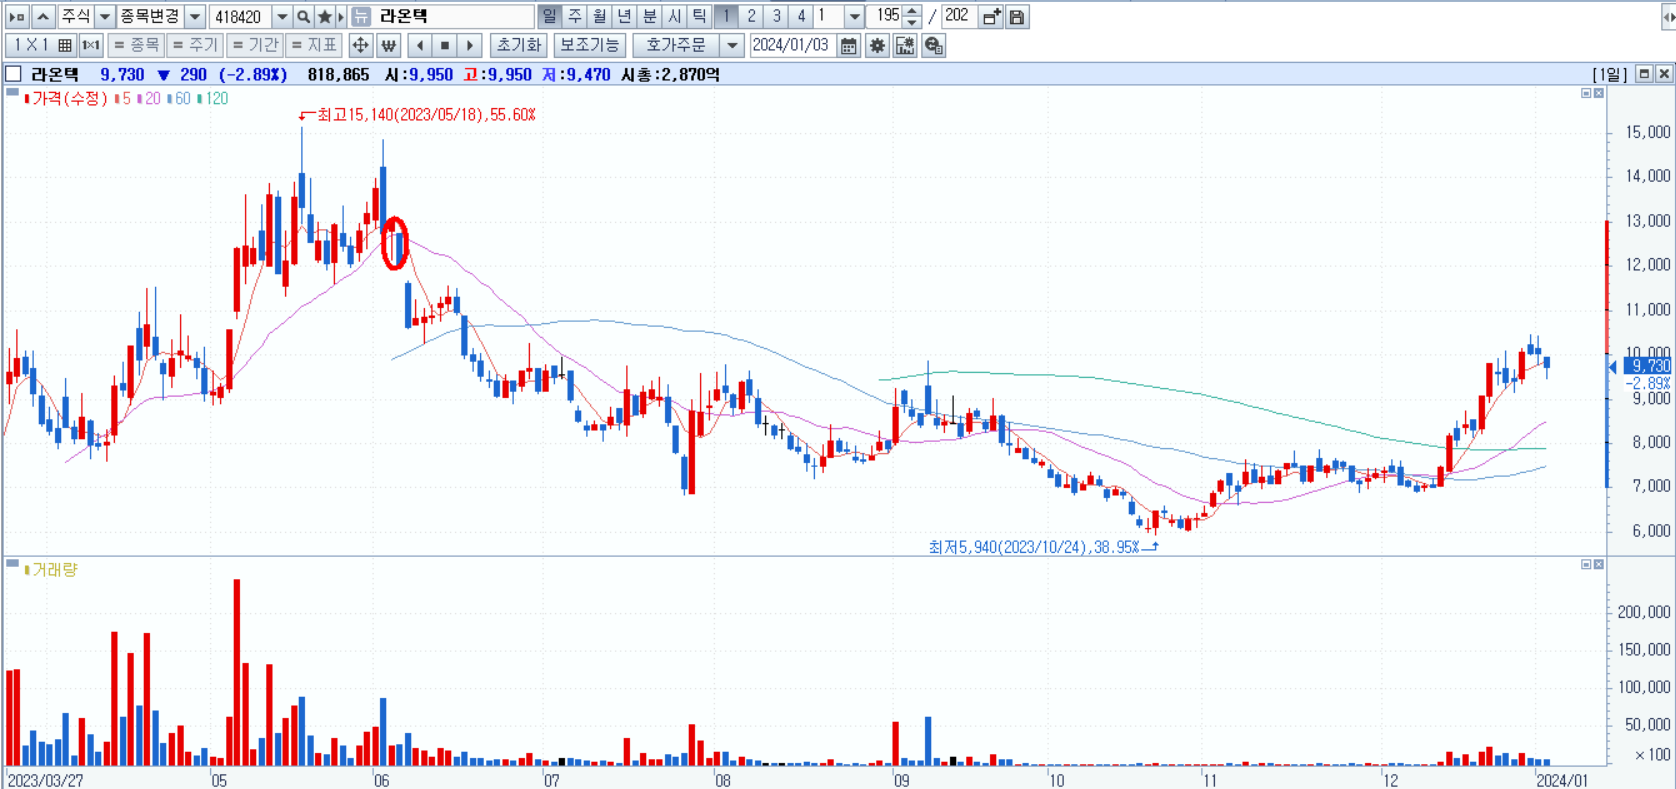Toggle the 종목 sync button
This screenshot has height=789, width=1676.
pos(136,45)
